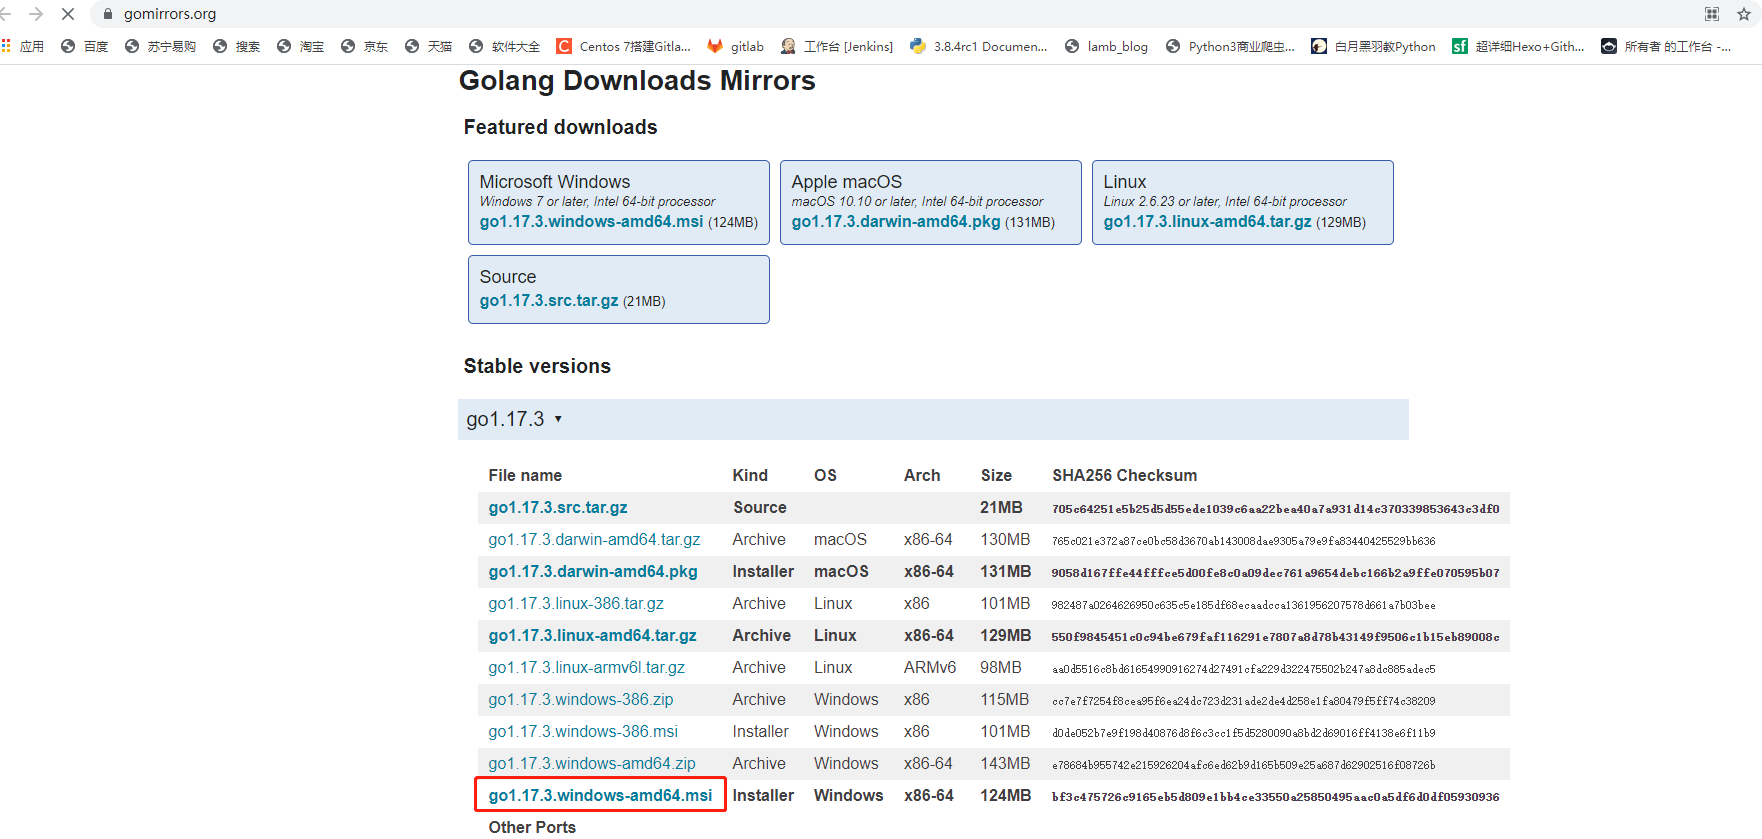Click the Golang Downloads Mirrors title
1762x839 pixels.
click(x=637, y=81)
